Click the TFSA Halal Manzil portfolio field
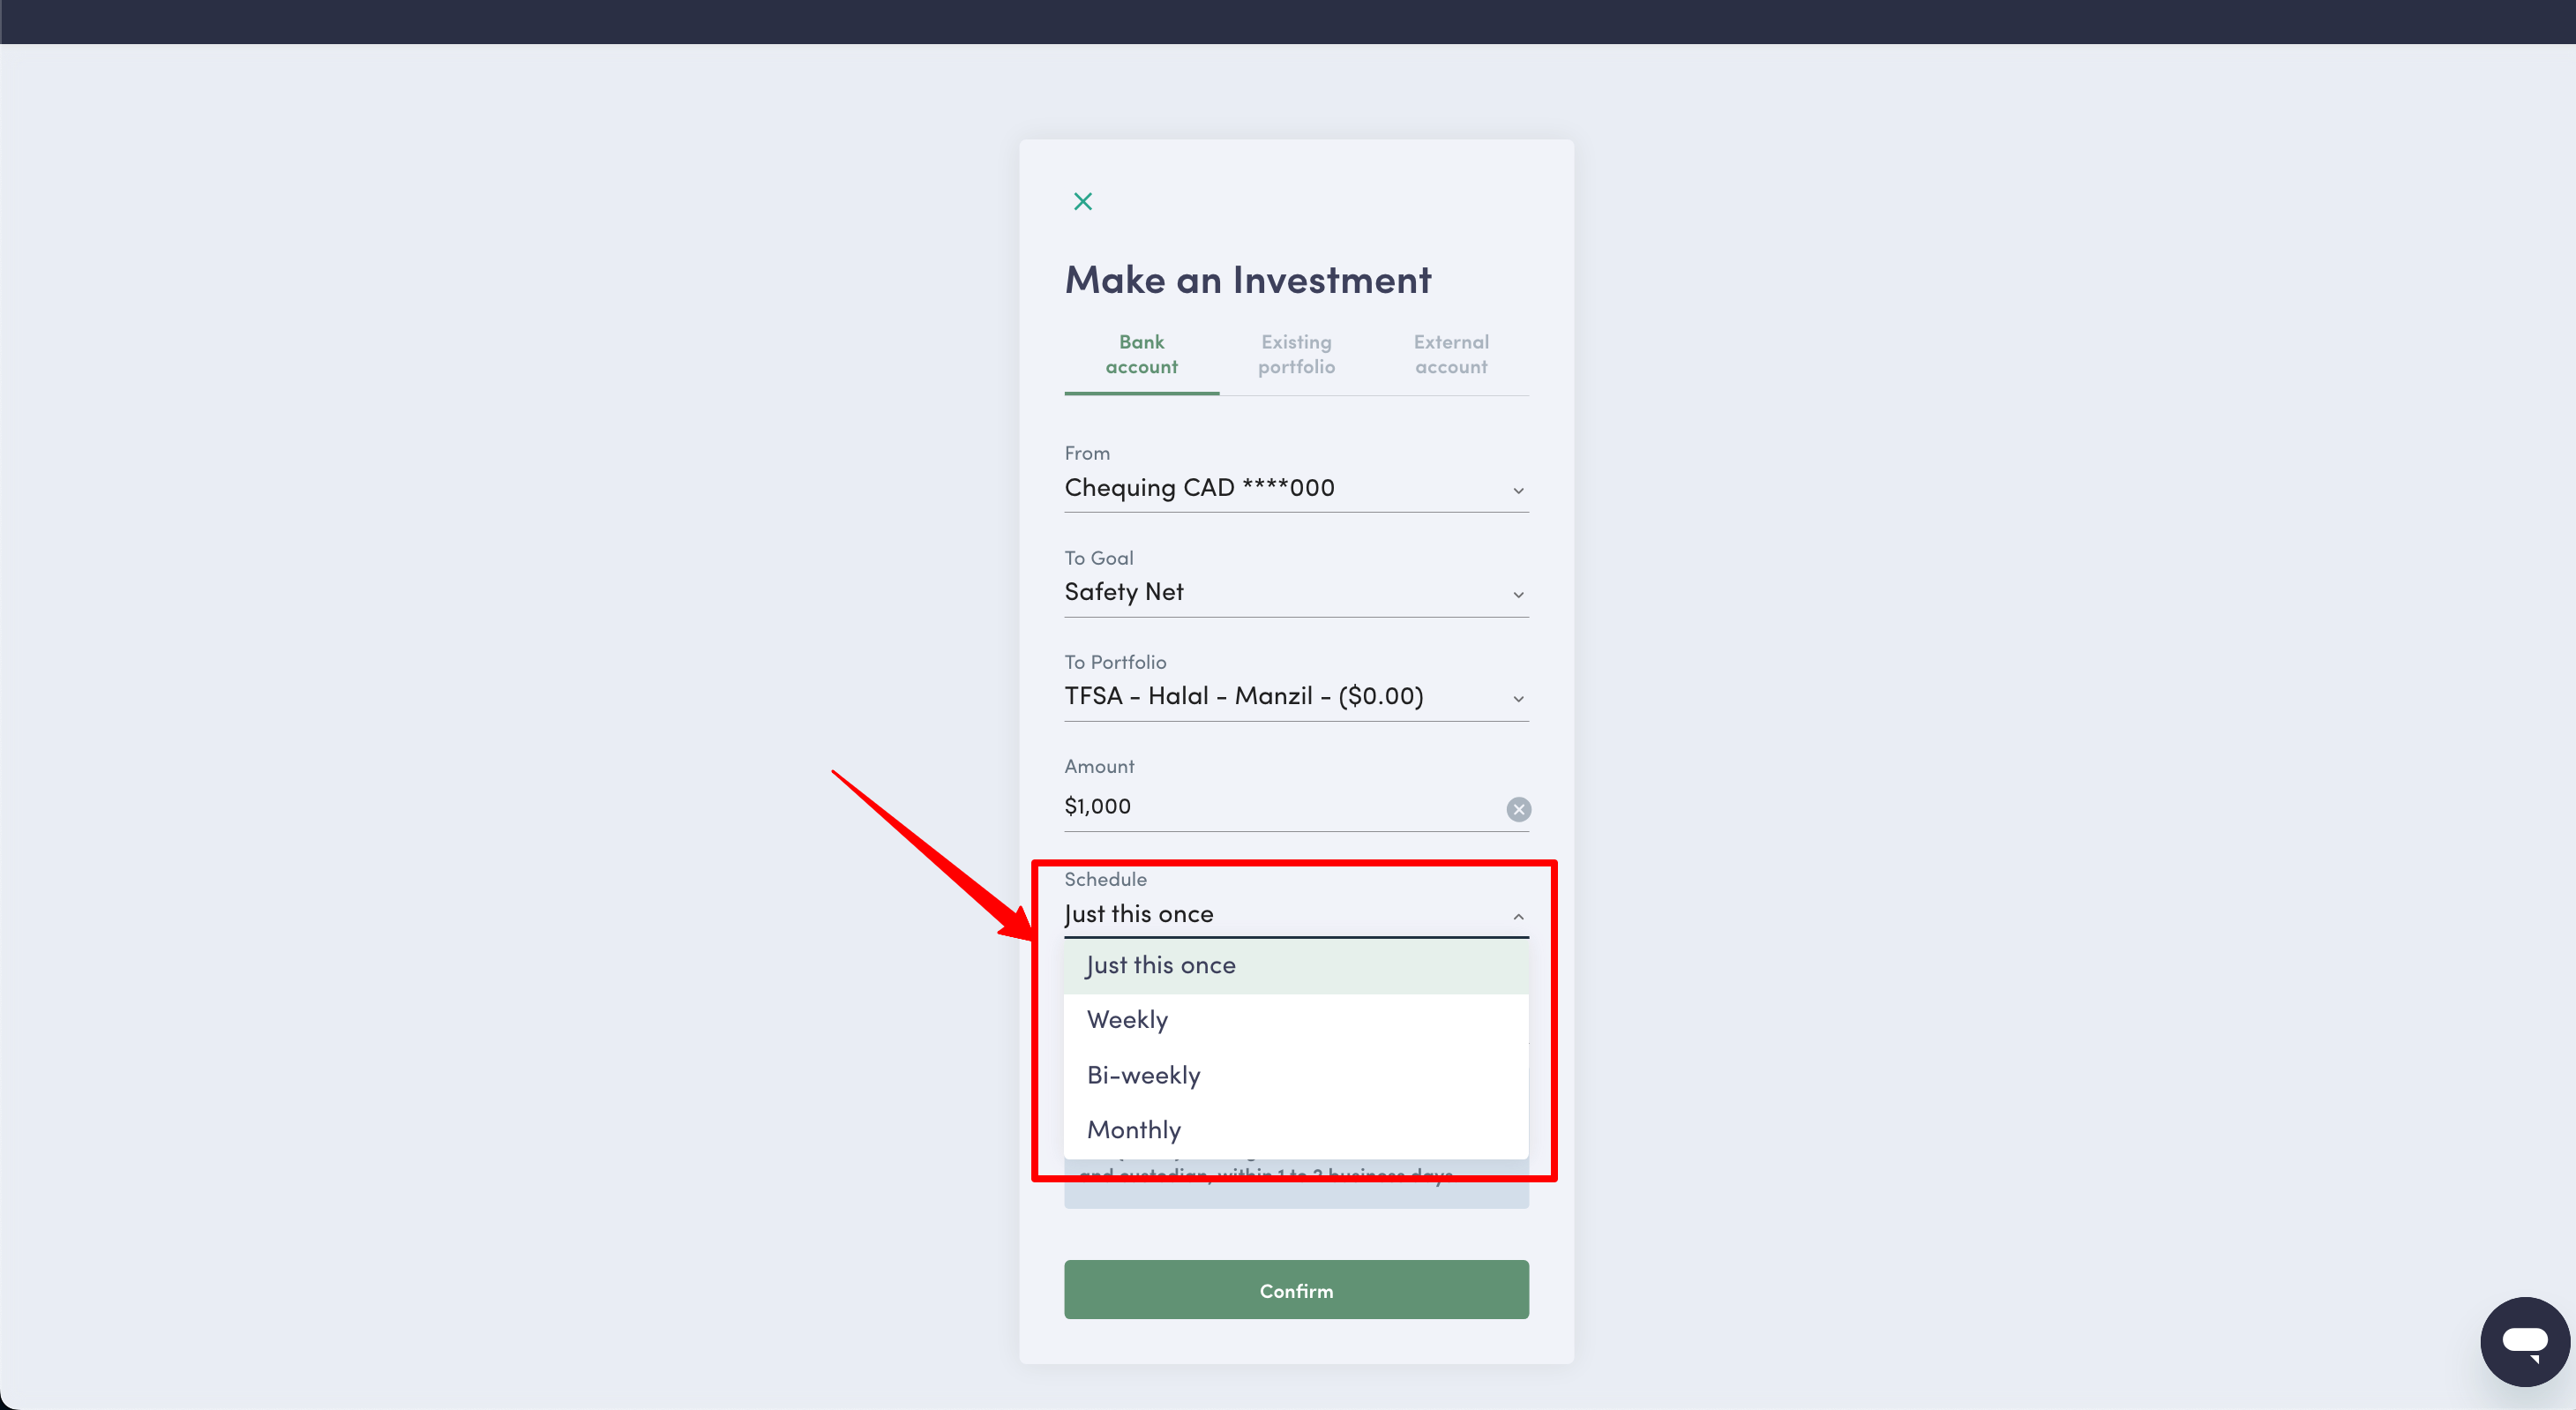The image size is (2576, 1410). [x=1250, y=696]
